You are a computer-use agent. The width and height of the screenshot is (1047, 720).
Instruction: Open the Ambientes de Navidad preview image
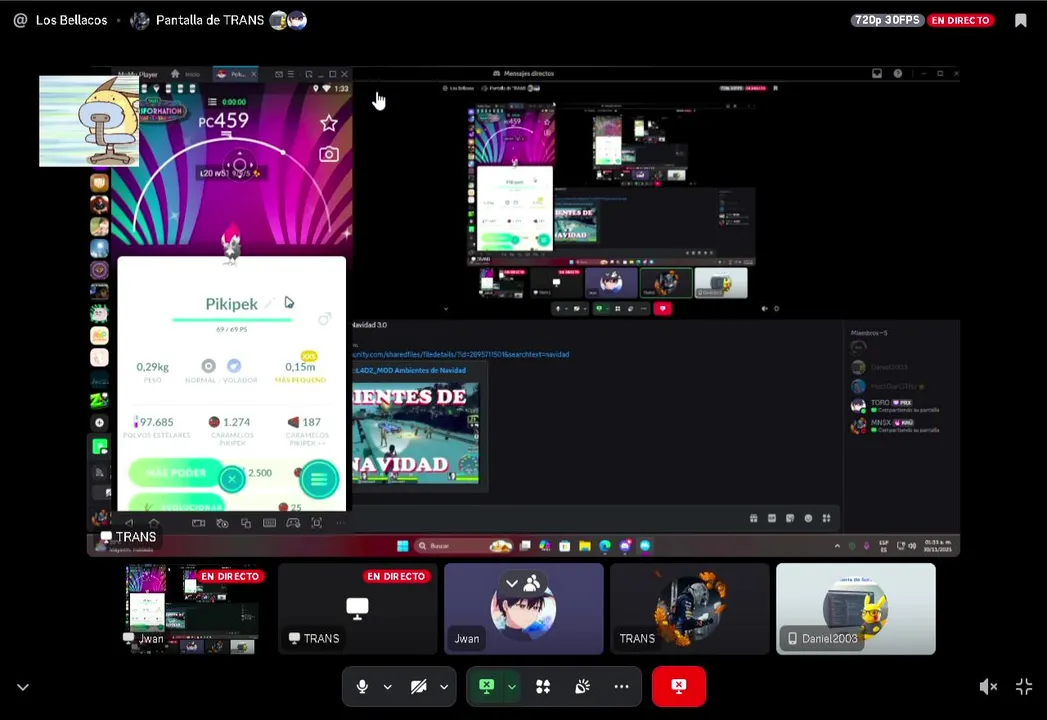tap(415, 433)
